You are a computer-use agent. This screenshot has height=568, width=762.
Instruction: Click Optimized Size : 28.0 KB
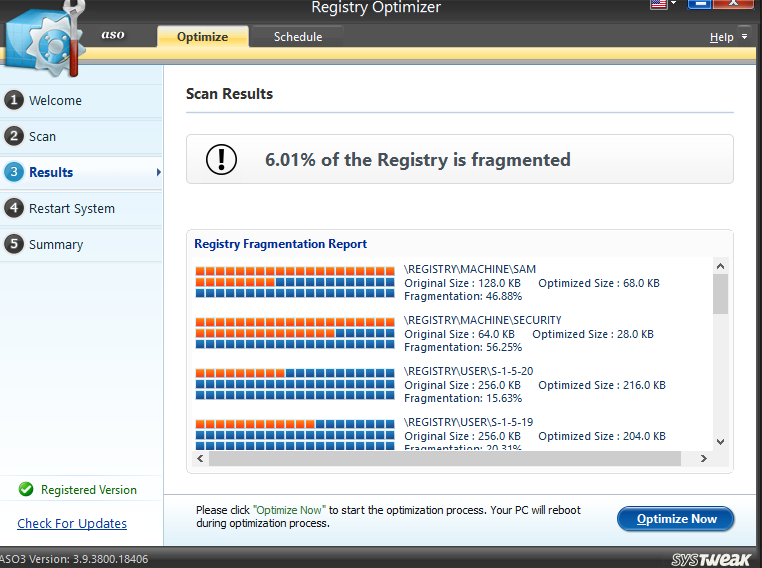pyautogui.click(x=593, y=334)
